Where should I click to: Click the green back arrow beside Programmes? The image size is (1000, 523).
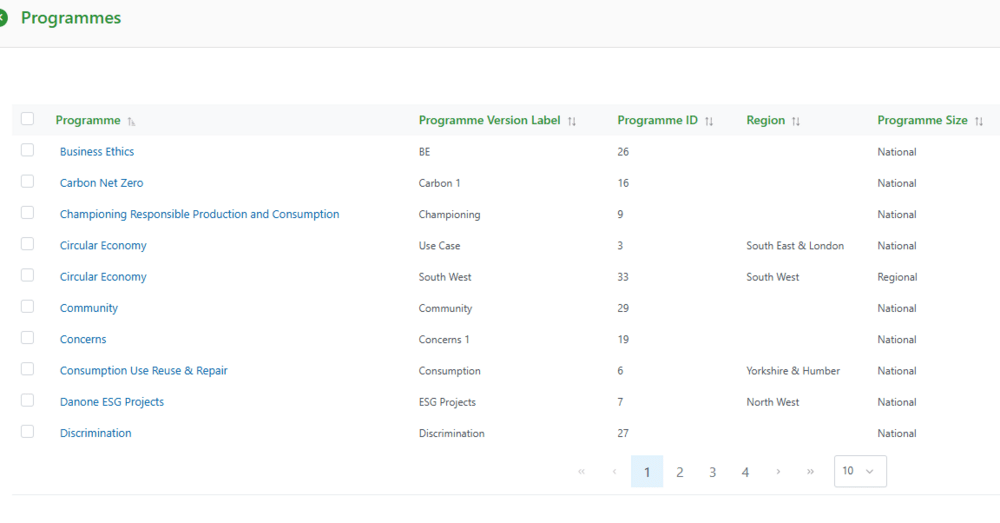click(3, 18)
